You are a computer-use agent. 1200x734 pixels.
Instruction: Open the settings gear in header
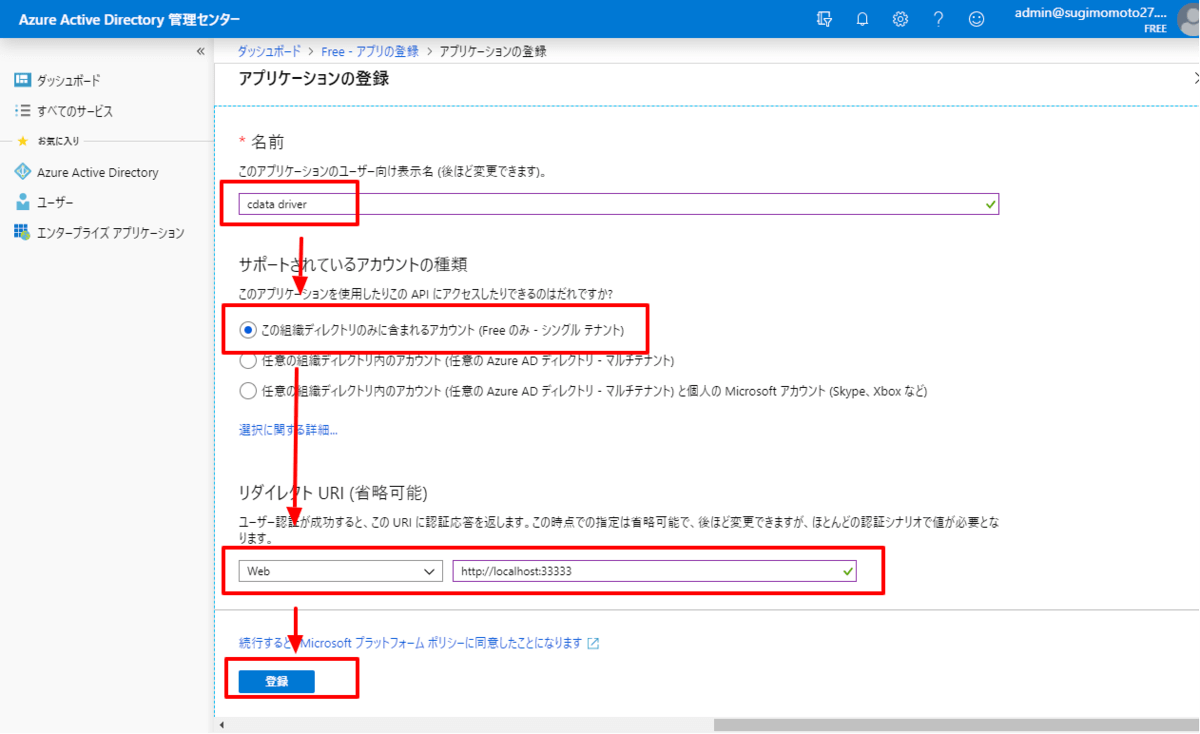[900, 19]
